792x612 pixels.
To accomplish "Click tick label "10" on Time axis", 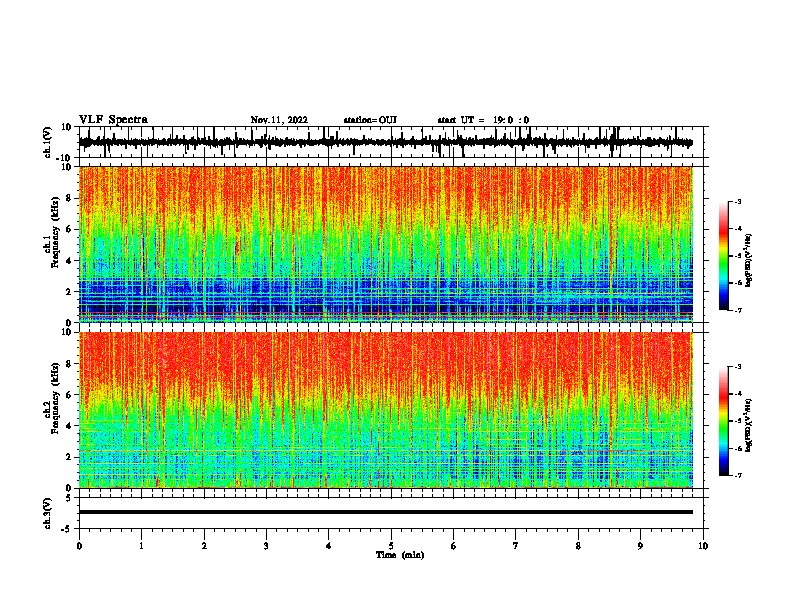I will (x=703, y=546).
